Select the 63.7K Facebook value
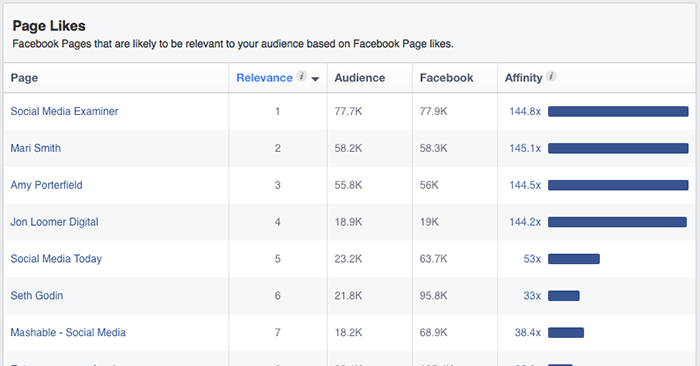Image resolution: width=700 pixels, height=366 pixels. (433, 259)
